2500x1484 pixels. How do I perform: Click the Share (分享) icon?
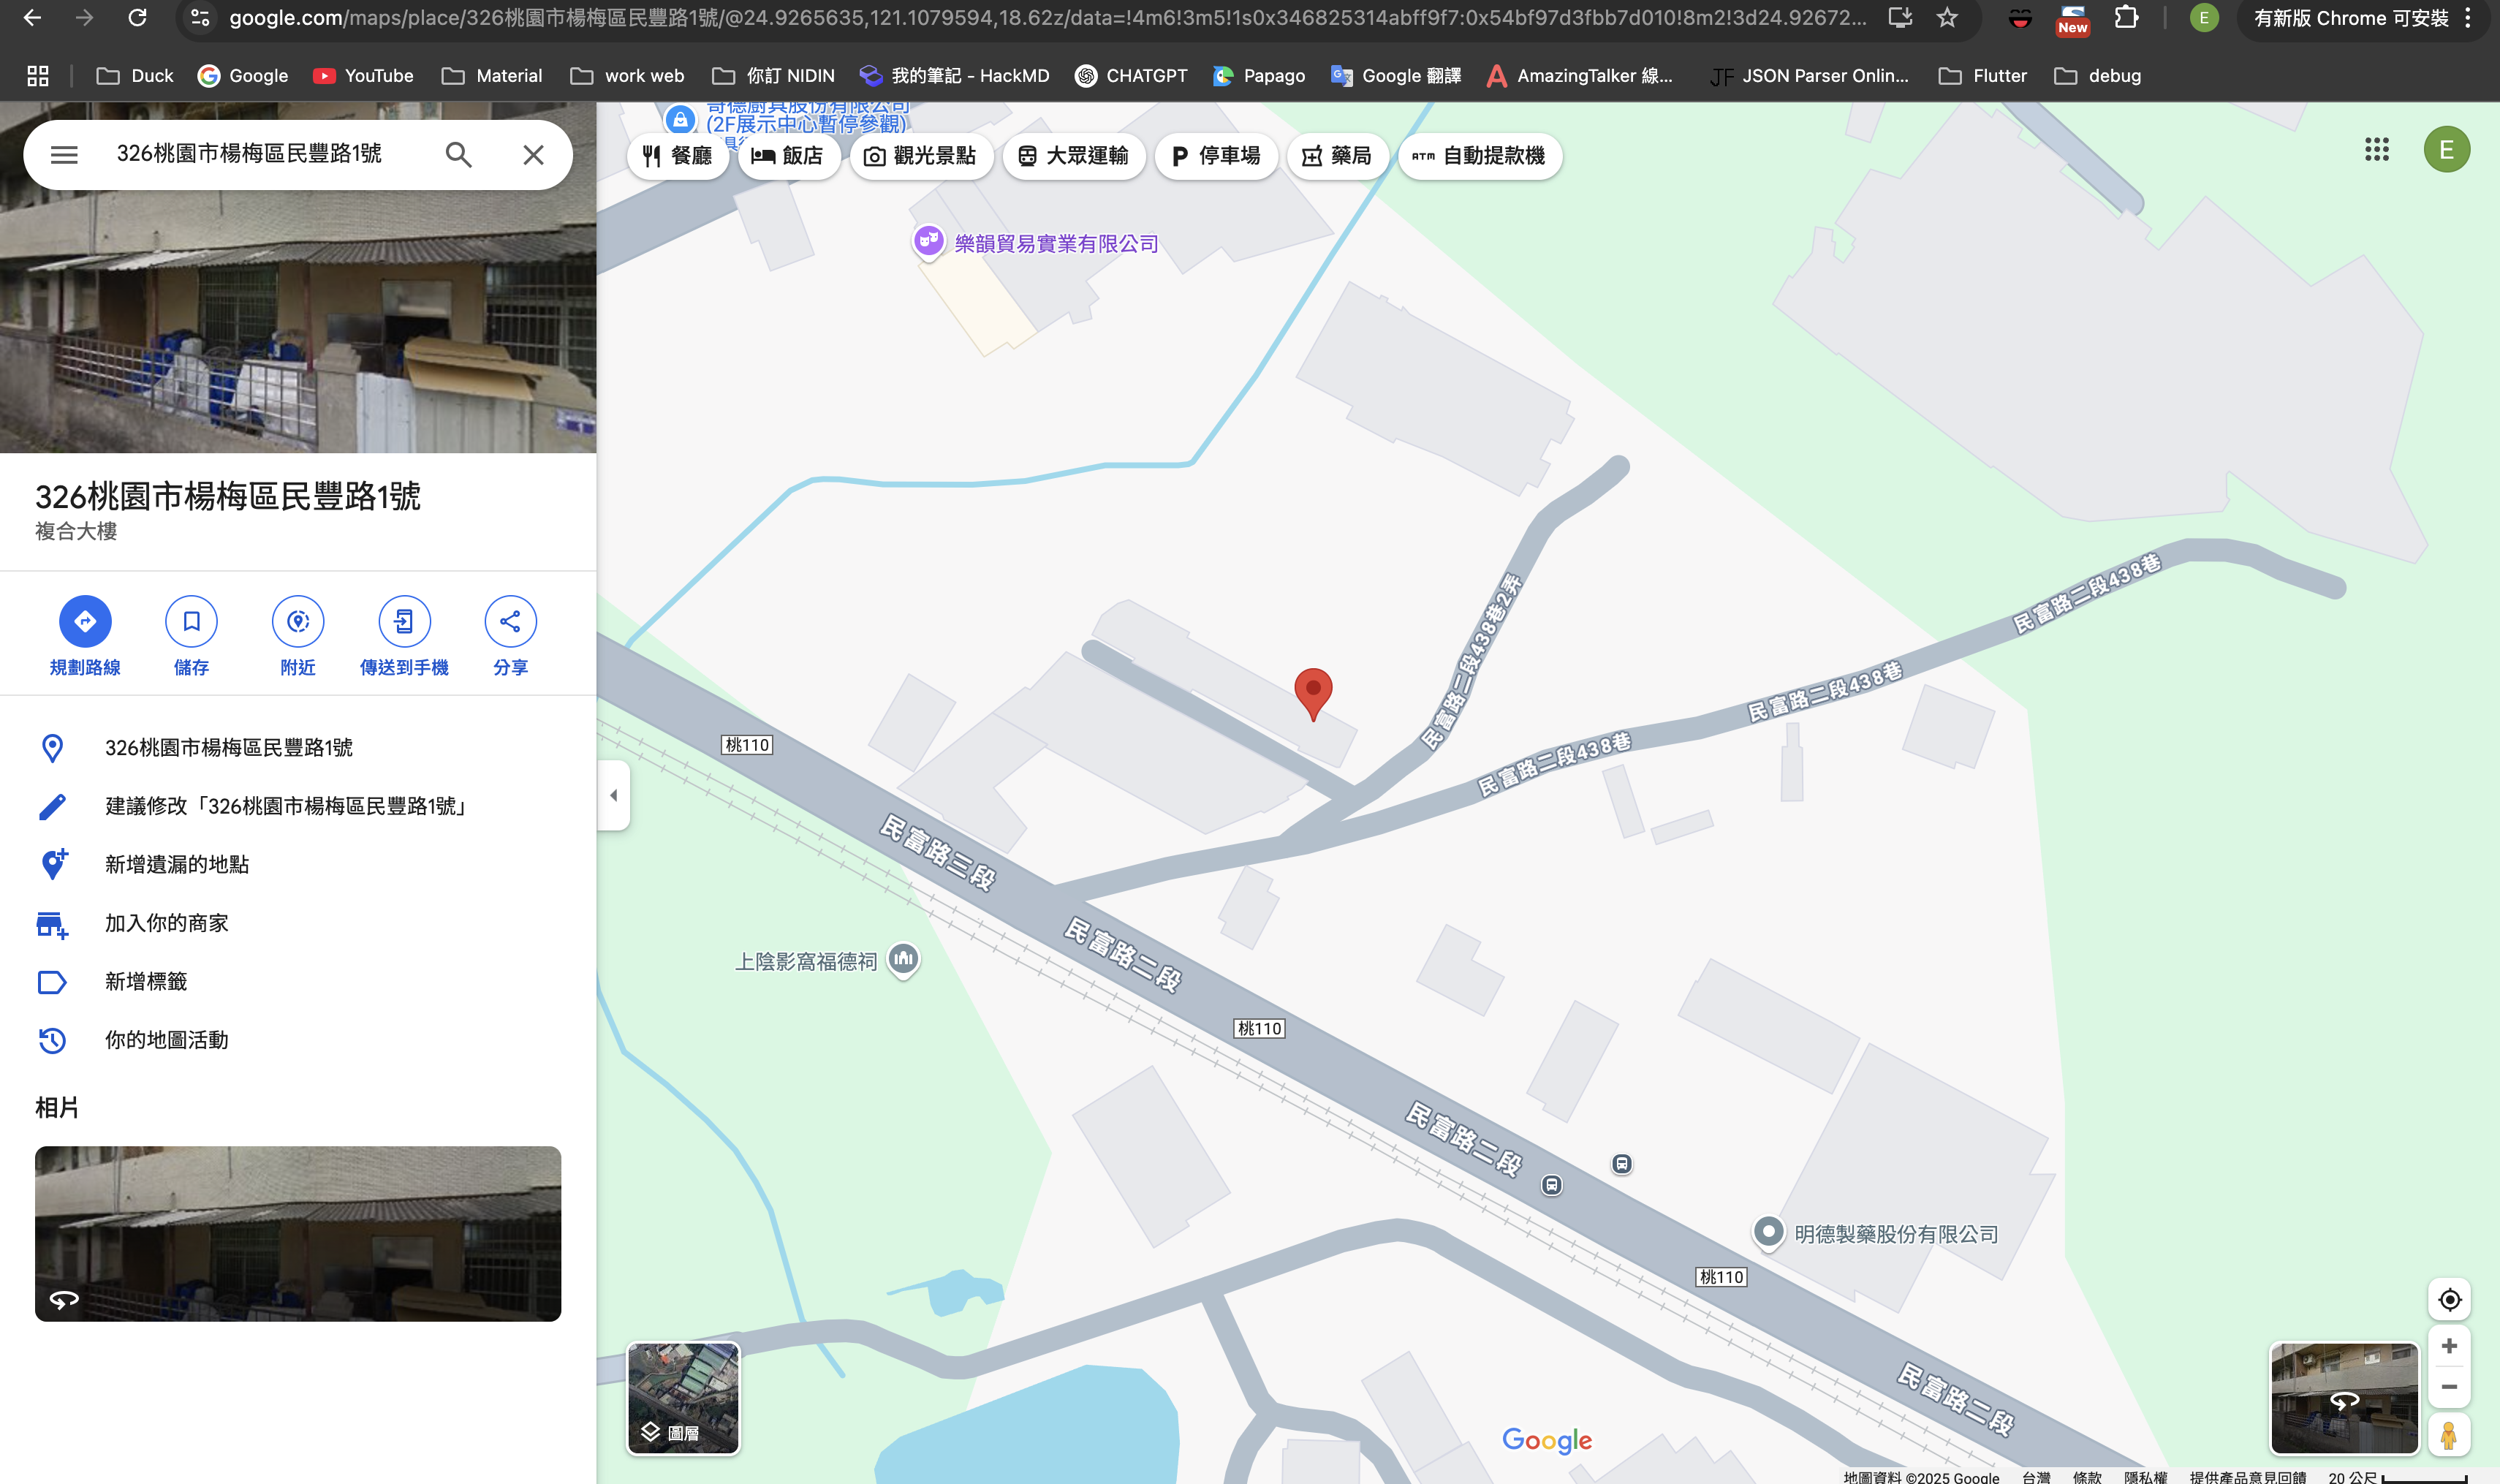tap(510, 621)
